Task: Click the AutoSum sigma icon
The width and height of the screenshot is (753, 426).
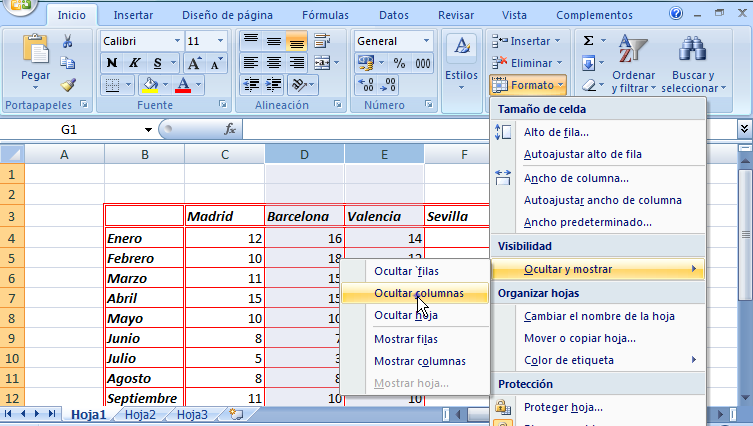Action: tap(589, 41)
